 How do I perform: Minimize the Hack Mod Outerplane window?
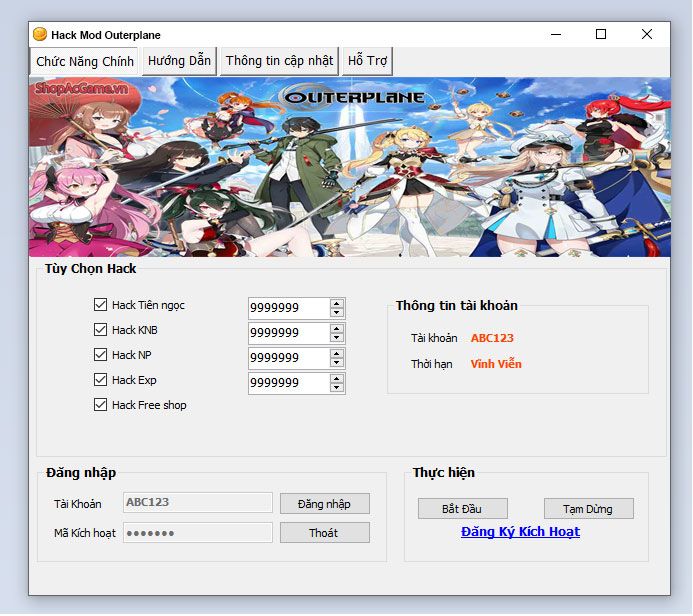click(x=556, y=34)
